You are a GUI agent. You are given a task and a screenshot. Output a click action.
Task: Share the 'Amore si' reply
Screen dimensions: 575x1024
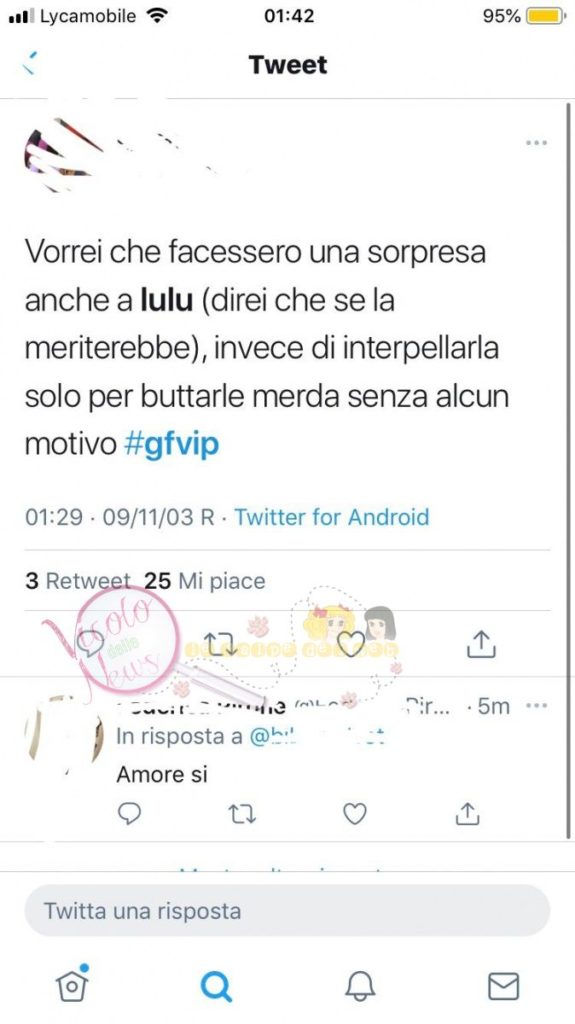point(467,814)
